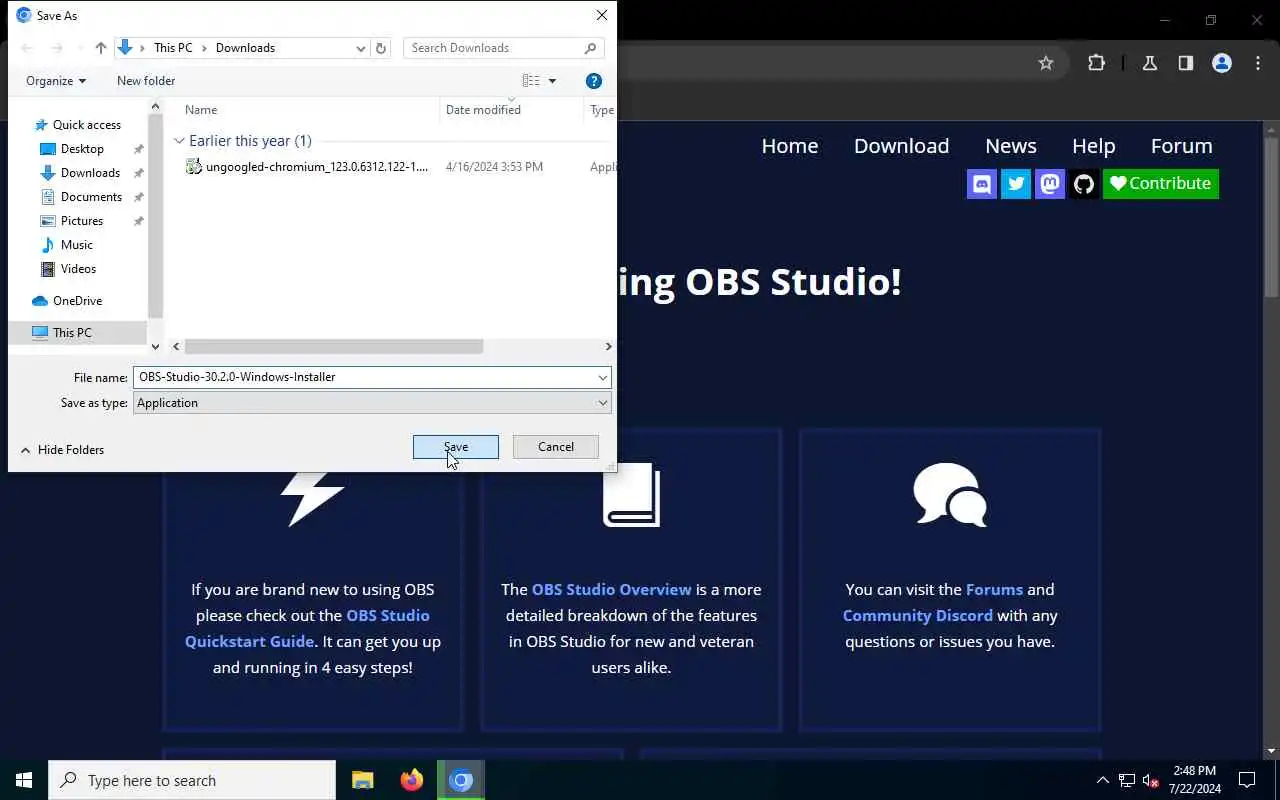Collapse the Hide Folders section
The width and height of the screenshot is (1280, 800).
pyautogui.click(x=62, y=450)
